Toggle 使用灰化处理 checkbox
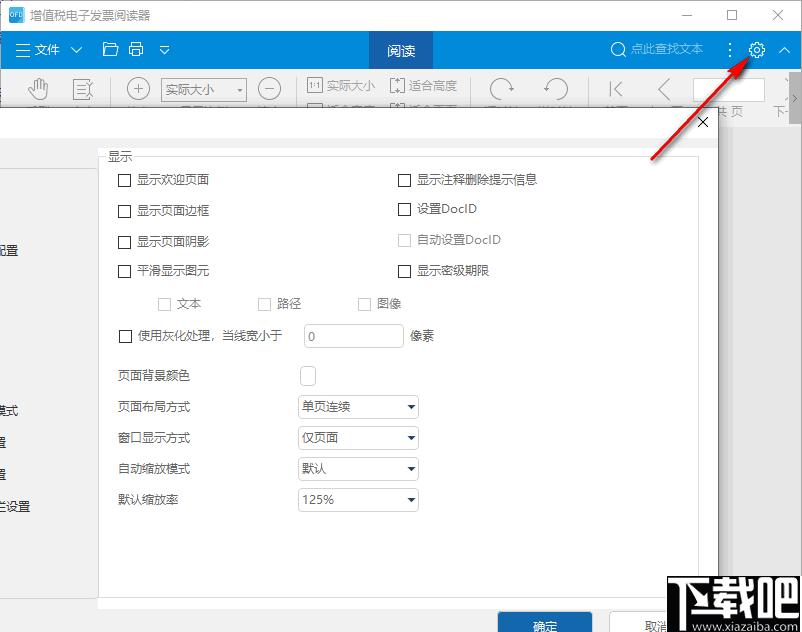 [x=125, y=336]
